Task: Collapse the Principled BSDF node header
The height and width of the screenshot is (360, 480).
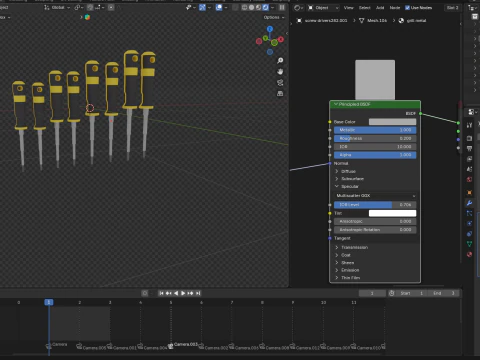Action: click(336, 104)
